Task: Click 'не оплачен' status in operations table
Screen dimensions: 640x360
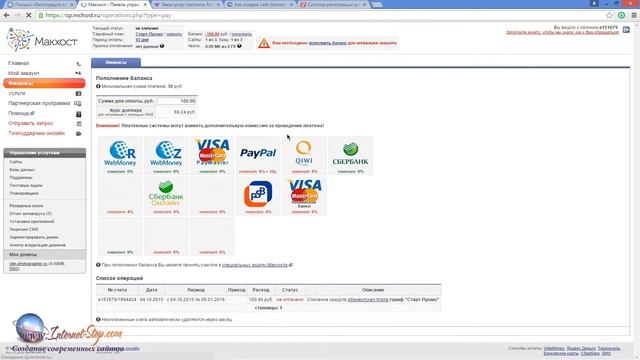Action: click(290, 300)
